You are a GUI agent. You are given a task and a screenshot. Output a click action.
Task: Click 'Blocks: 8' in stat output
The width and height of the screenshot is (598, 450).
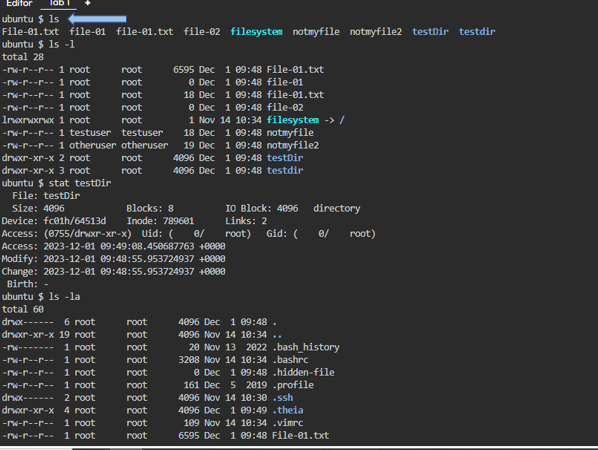tap(150, 208)
